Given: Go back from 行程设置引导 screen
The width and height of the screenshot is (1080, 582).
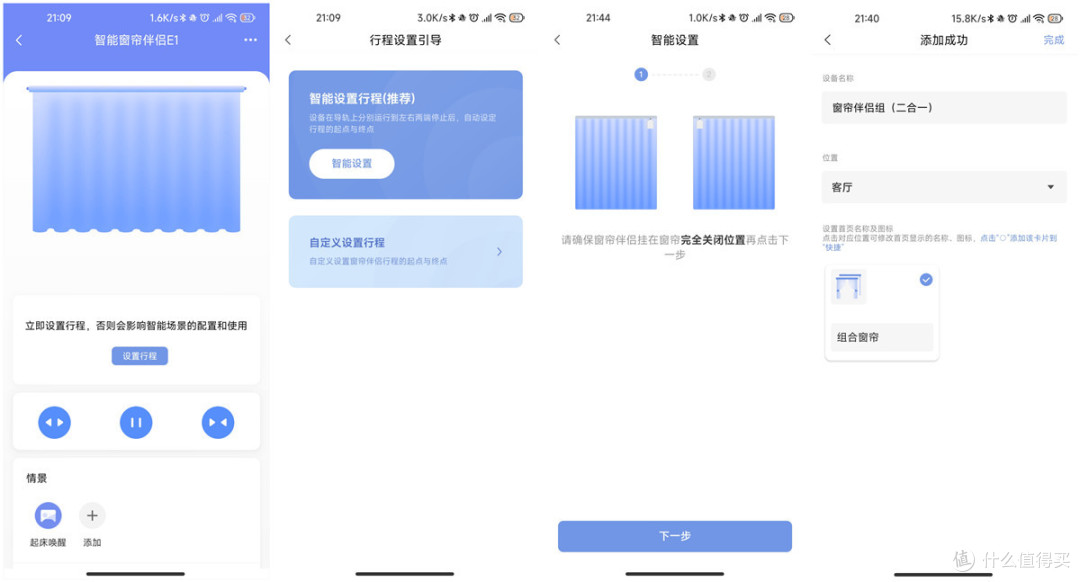Looking at the screenshot, I should [x=289, y=40].
